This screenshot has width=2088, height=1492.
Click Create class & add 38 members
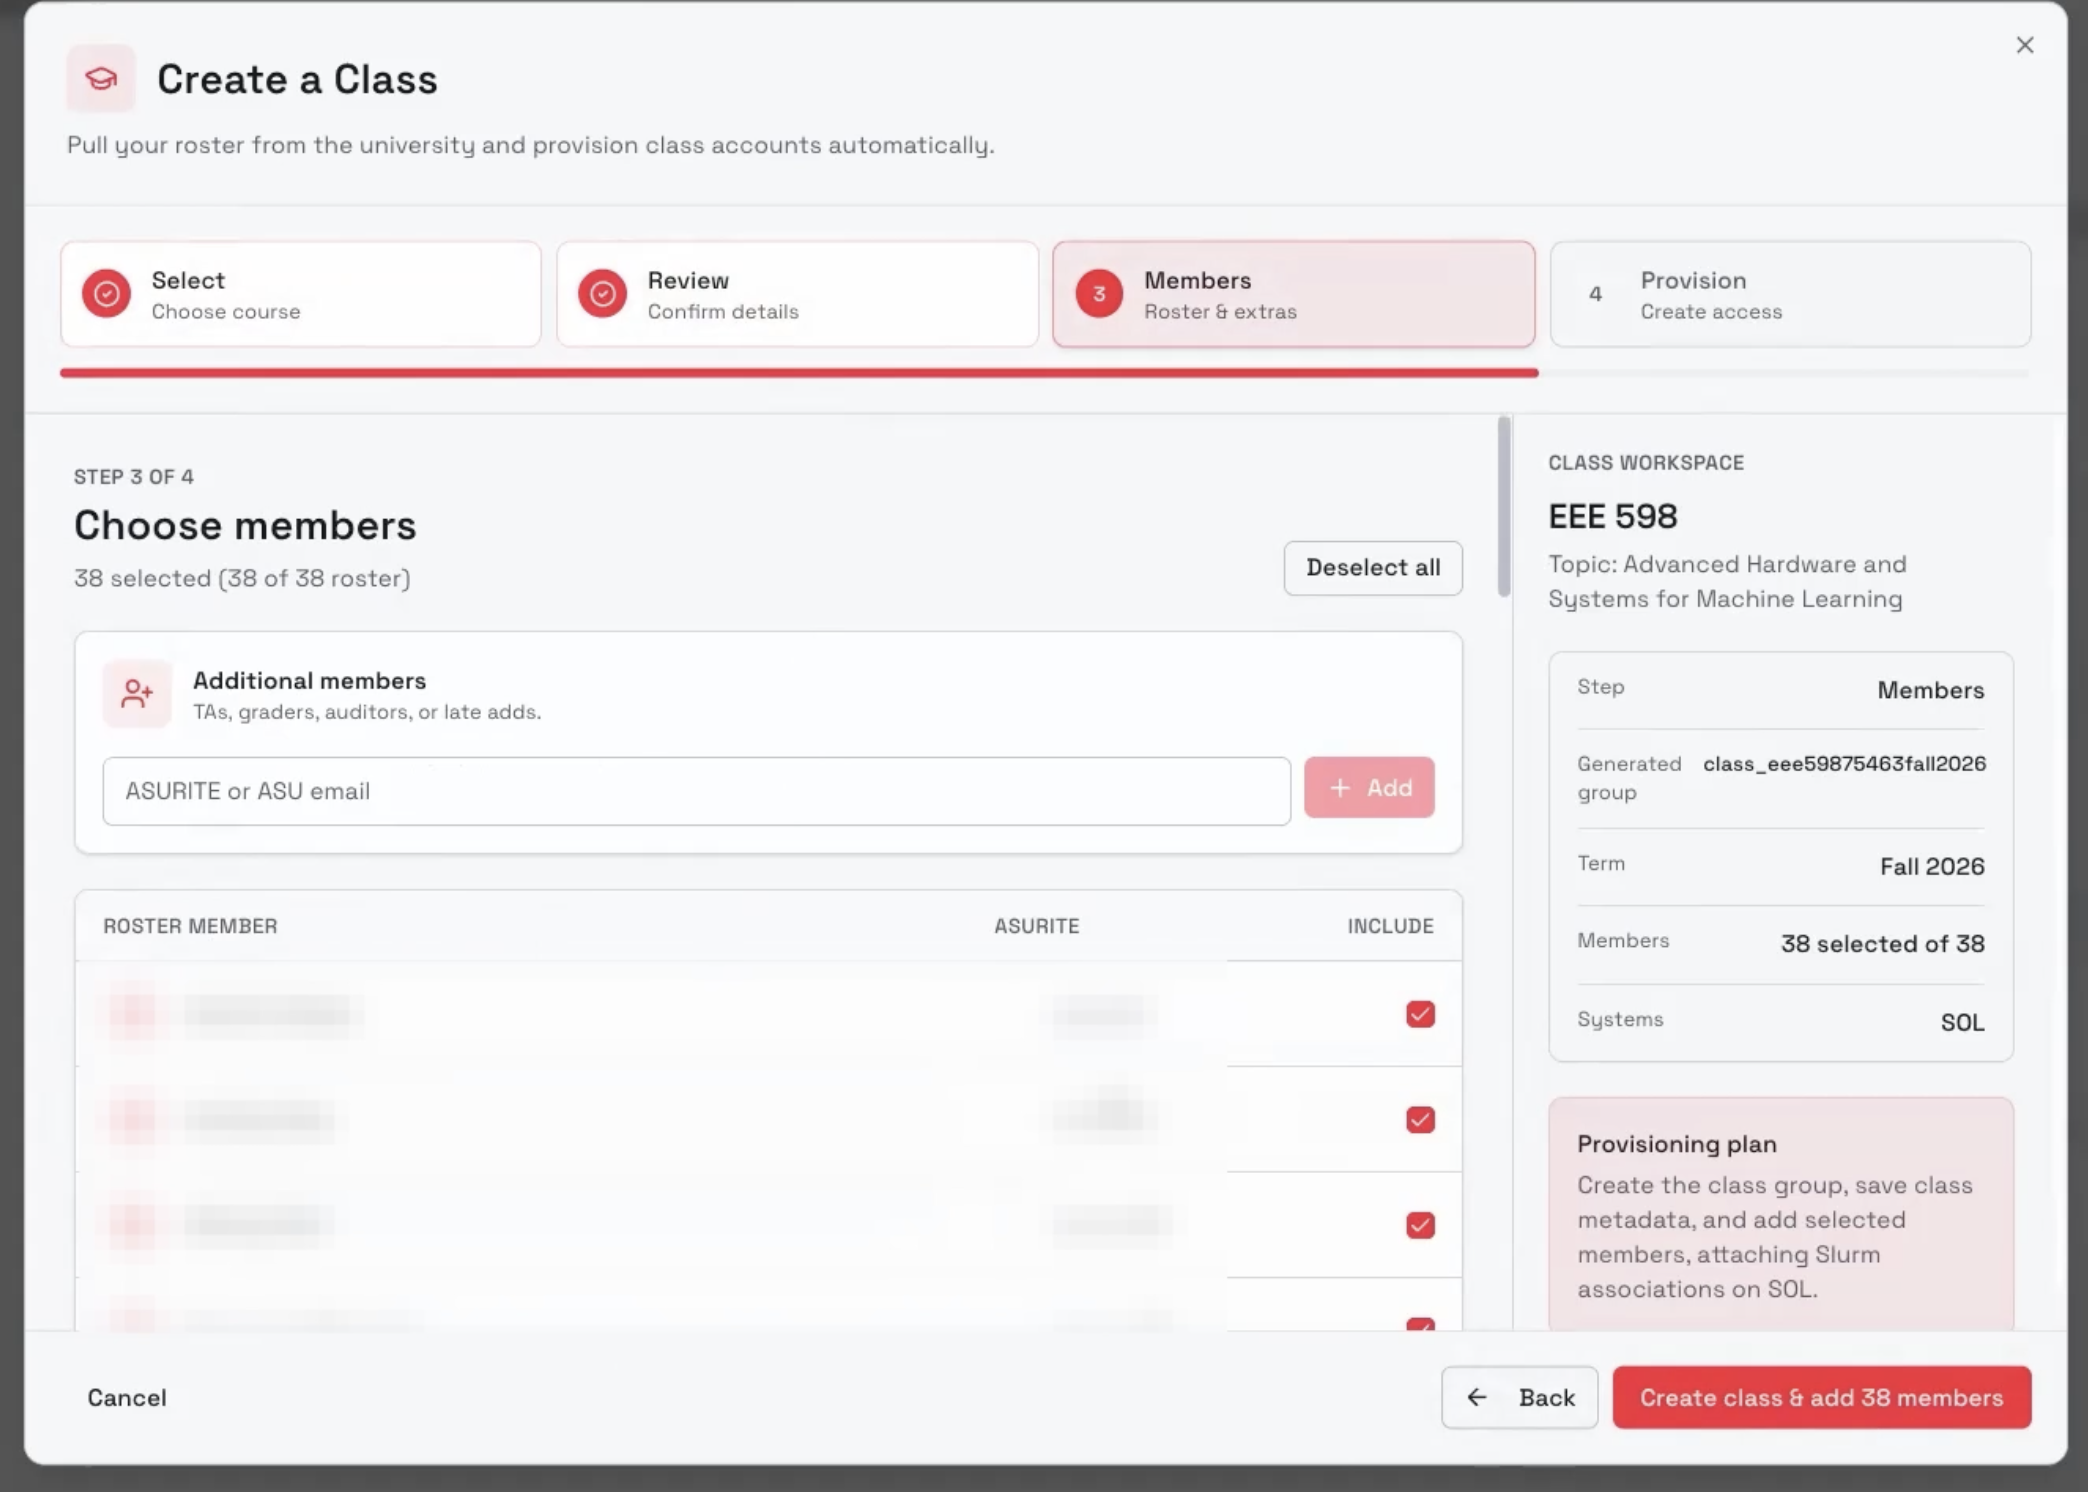pos(1821,1397)
